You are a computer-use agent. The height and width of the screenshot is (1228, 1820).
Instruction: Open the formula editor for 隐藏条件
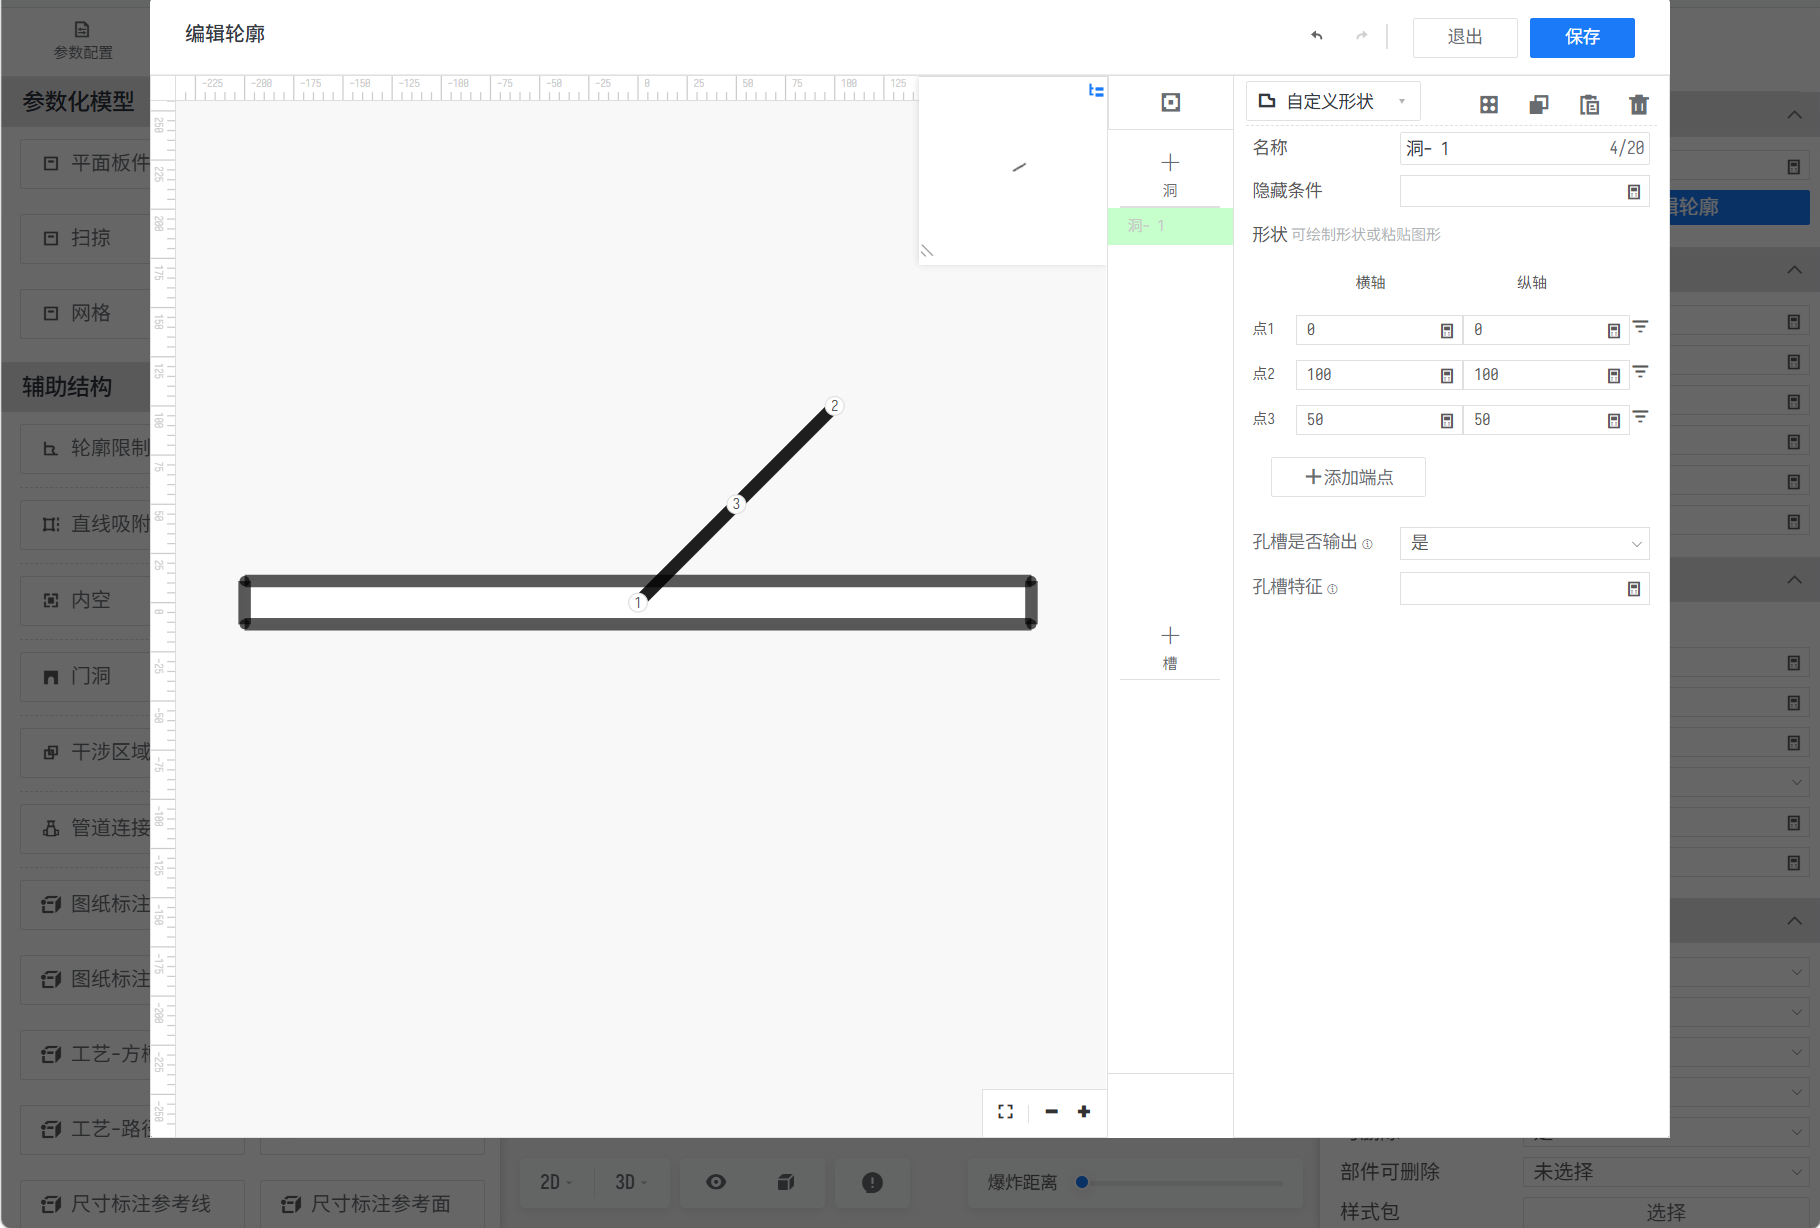click(x=1634, y=191)
